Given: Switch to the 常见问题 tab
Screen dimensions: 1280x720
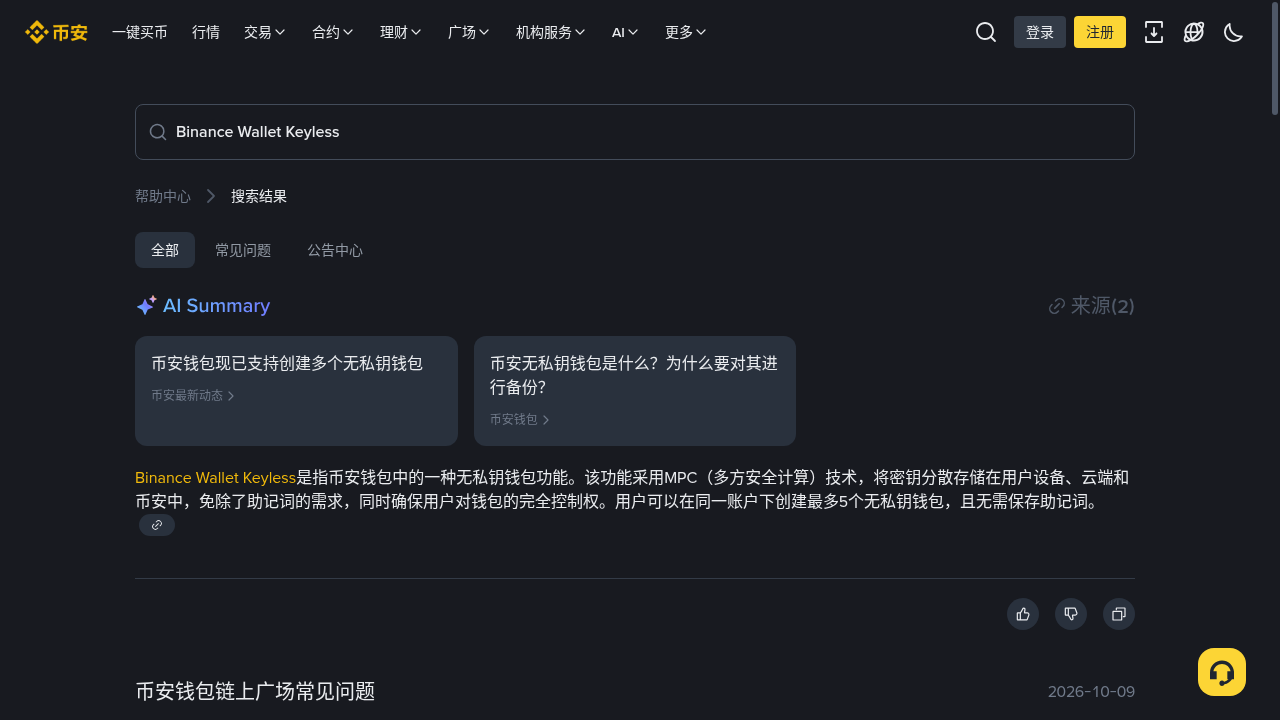Looking at the screenshot, I should (x=243, y=250).
